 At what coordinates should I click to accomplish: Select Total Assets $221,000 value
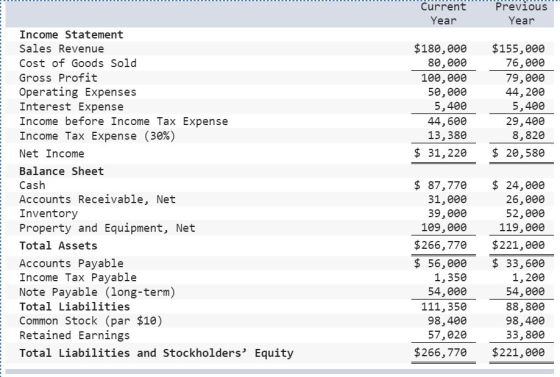point(518,245)
